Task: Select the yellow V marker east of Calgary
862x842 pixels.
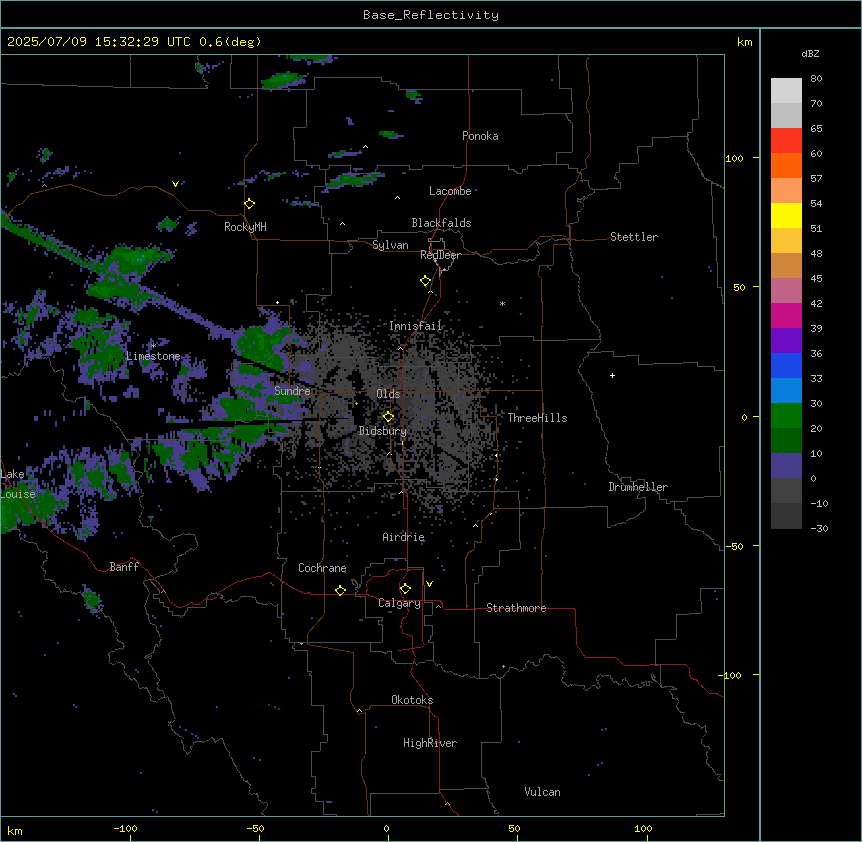Action: click(429, 584)
